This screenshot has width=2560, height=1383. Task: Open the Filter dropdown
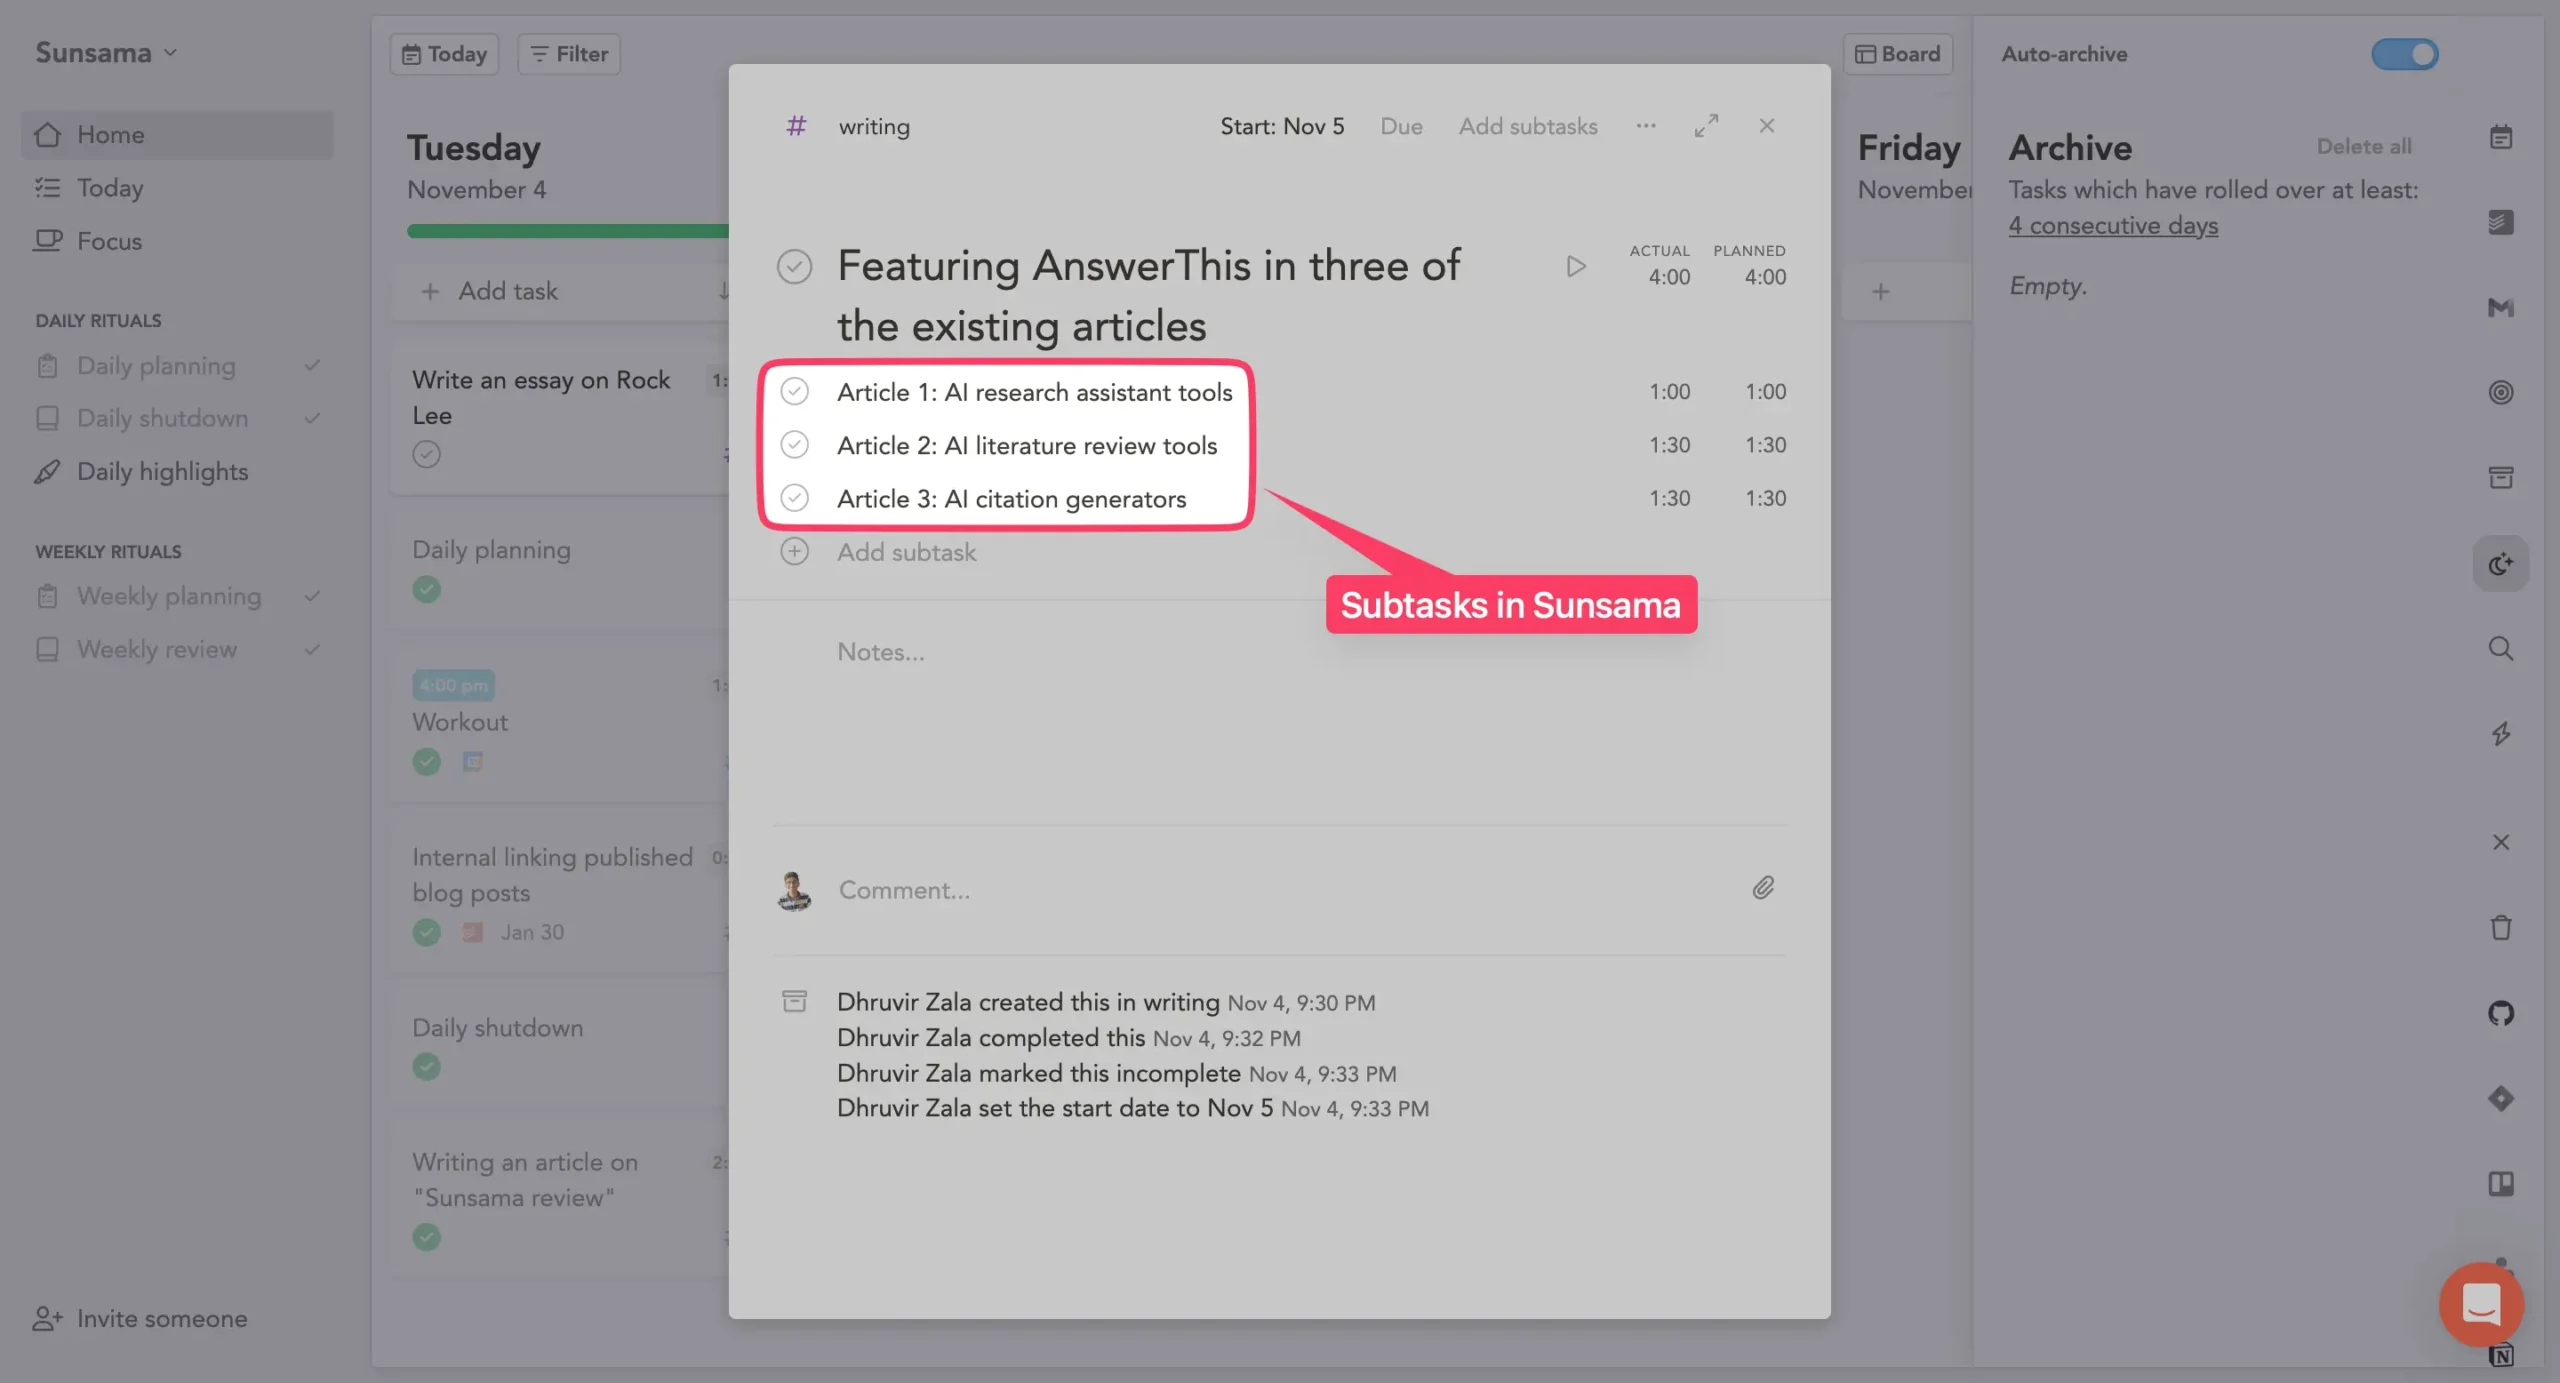point(567,53)
